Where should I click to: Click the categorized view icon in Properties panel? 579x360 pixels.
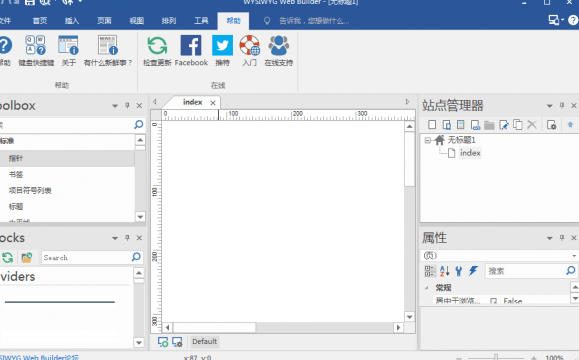[x=429, y=271]
